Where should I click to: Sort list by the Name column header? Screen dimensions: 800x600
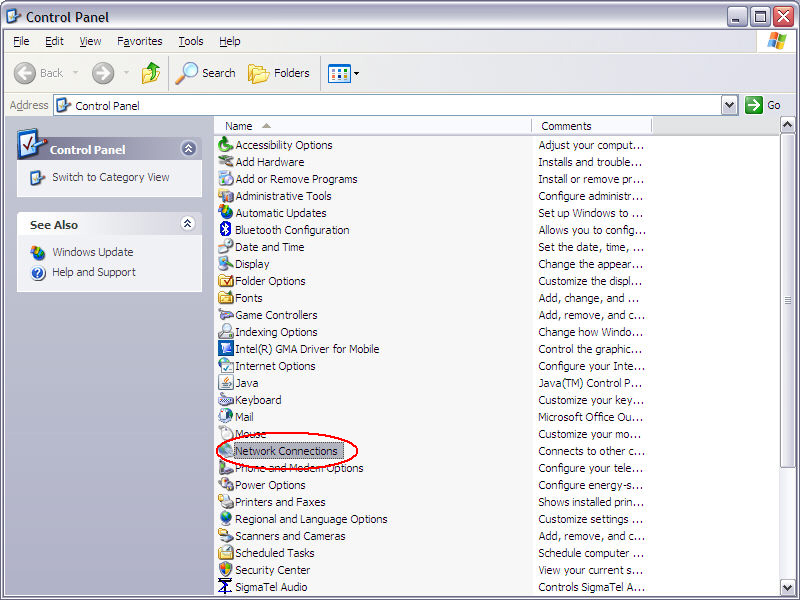(239, 126)
